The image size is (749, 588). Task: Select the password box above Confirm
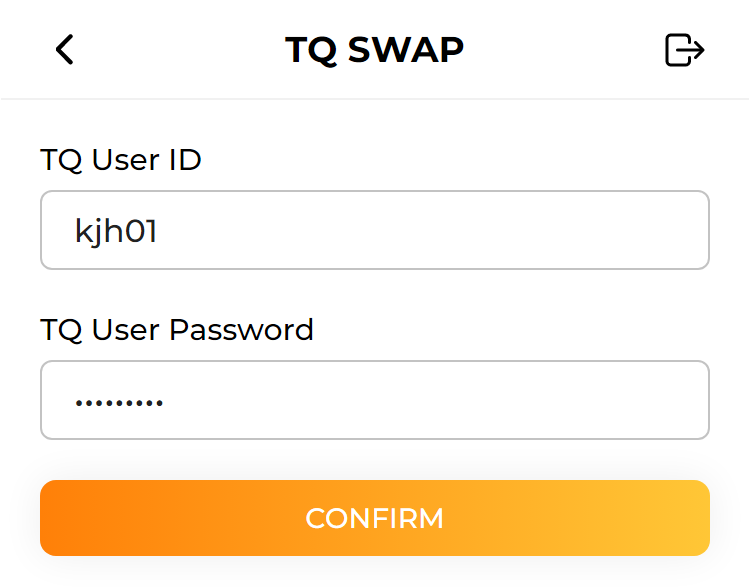[374, 400]
